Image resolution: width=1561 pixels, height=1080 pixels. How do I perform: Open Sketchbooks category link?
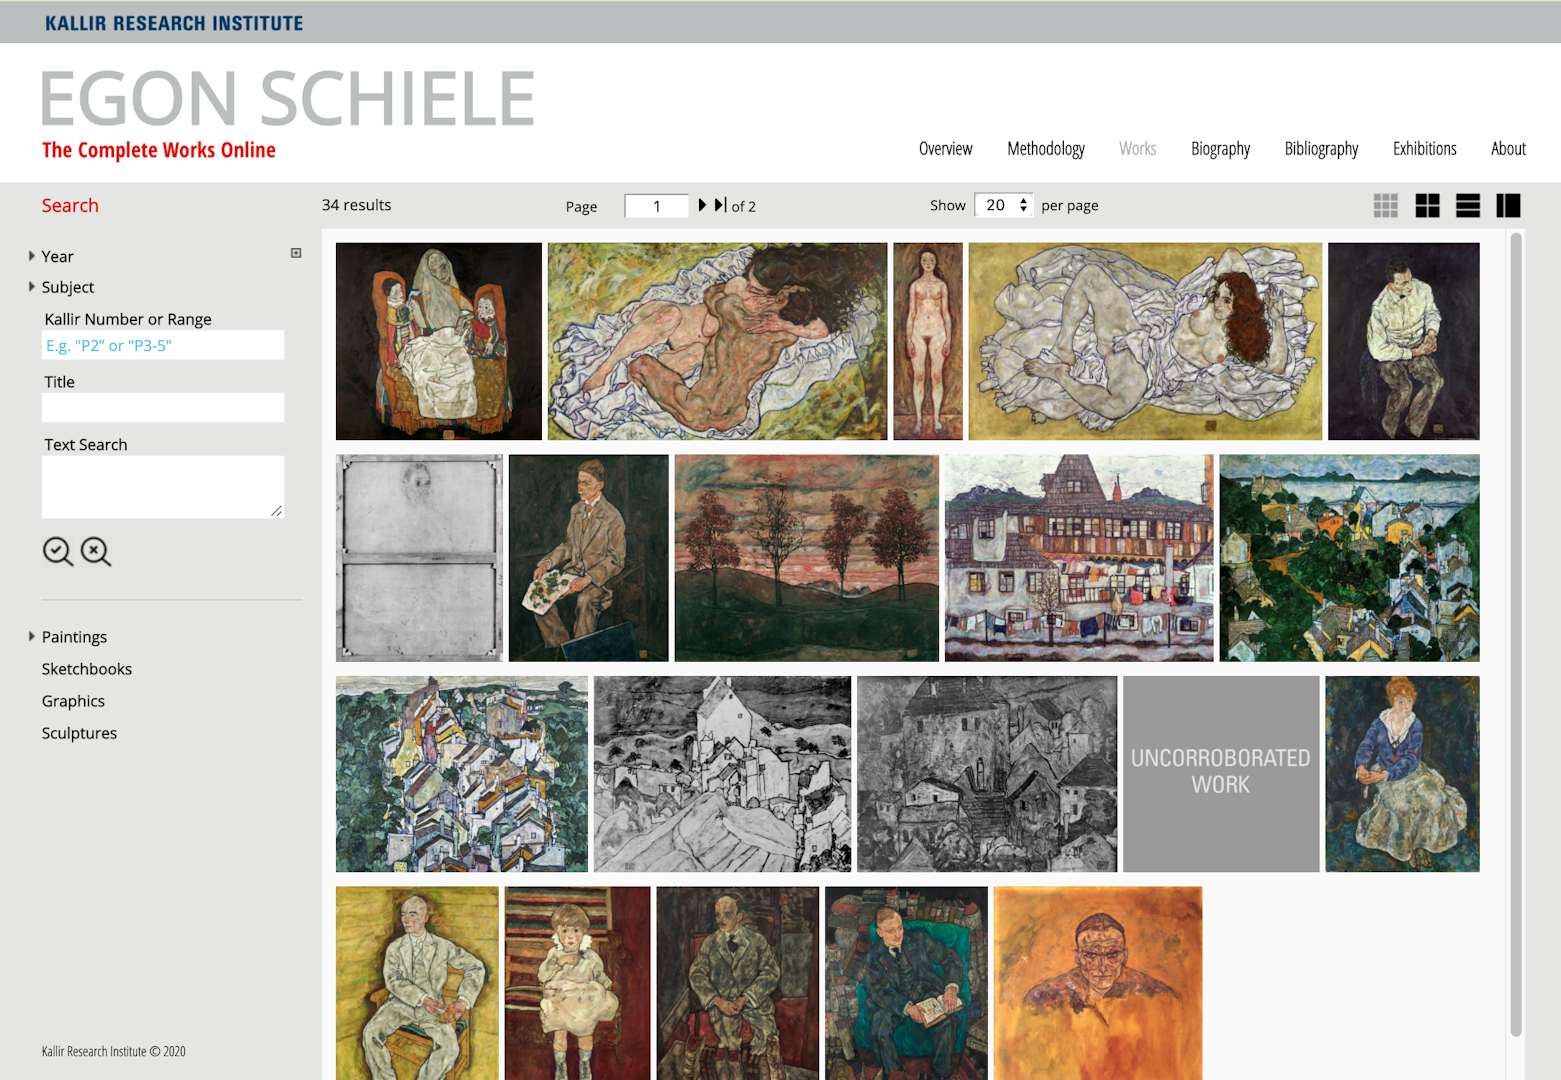point(87,669)
